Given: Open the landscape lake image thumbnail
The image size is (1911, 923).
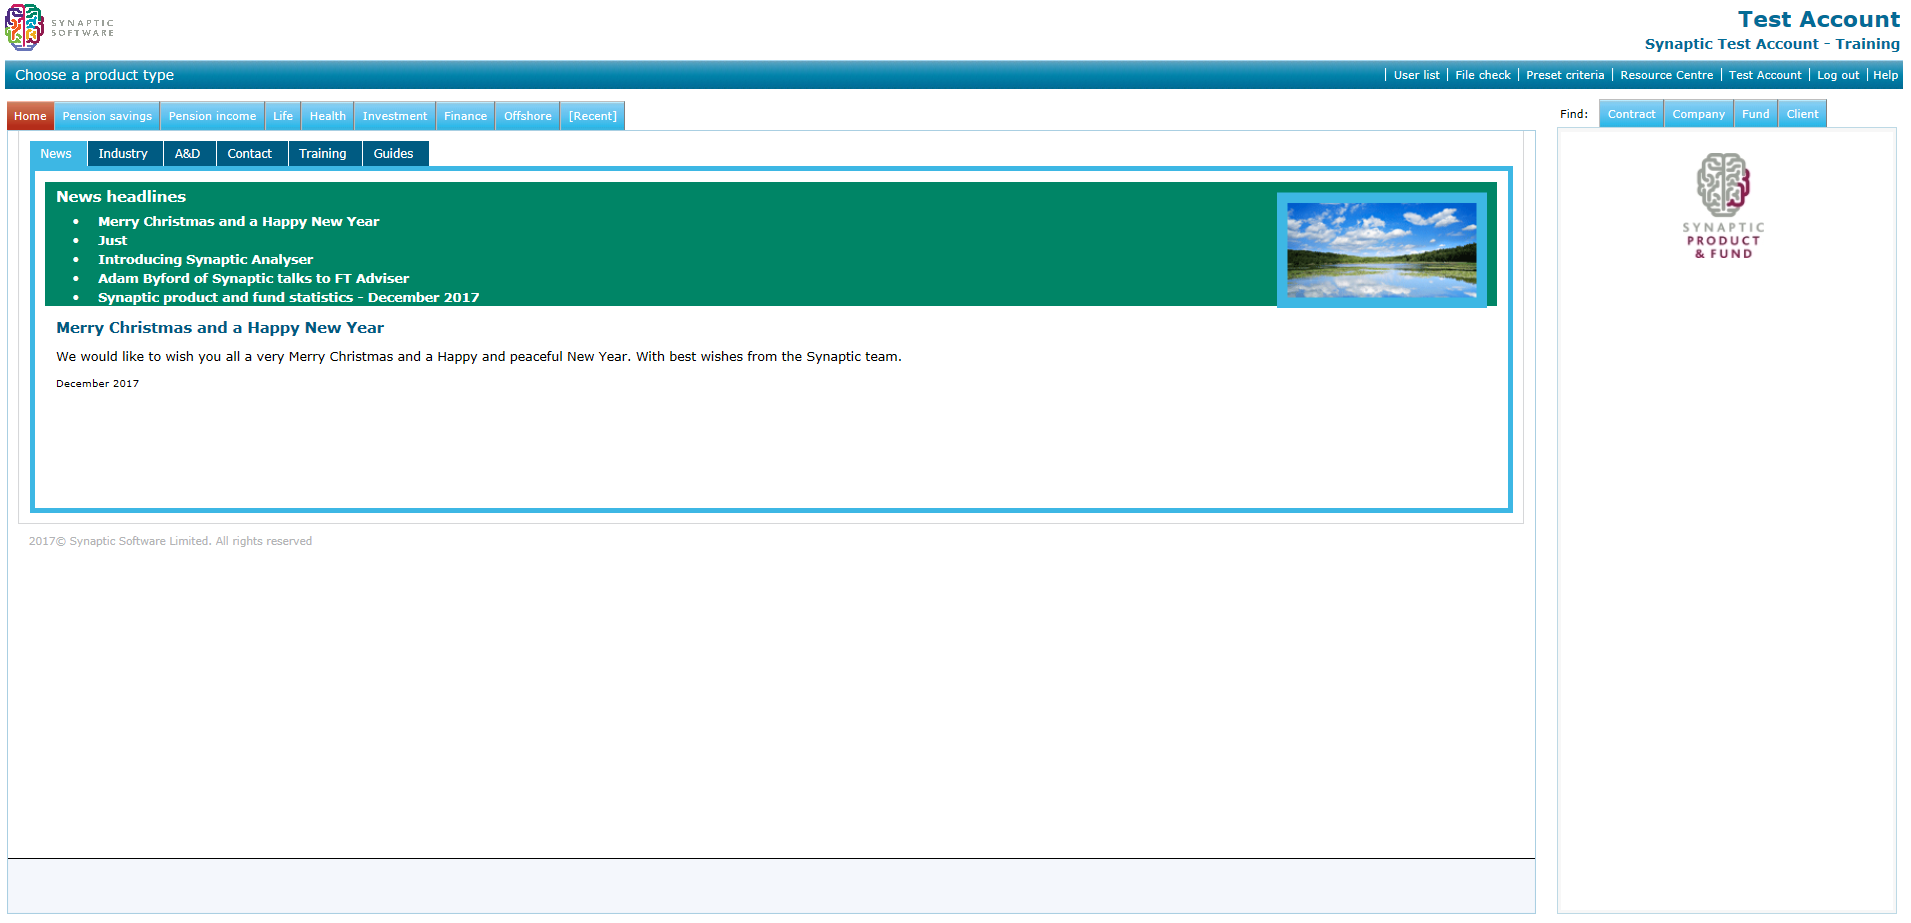Looking at the screenshot, I should (x=1381, y=250).
